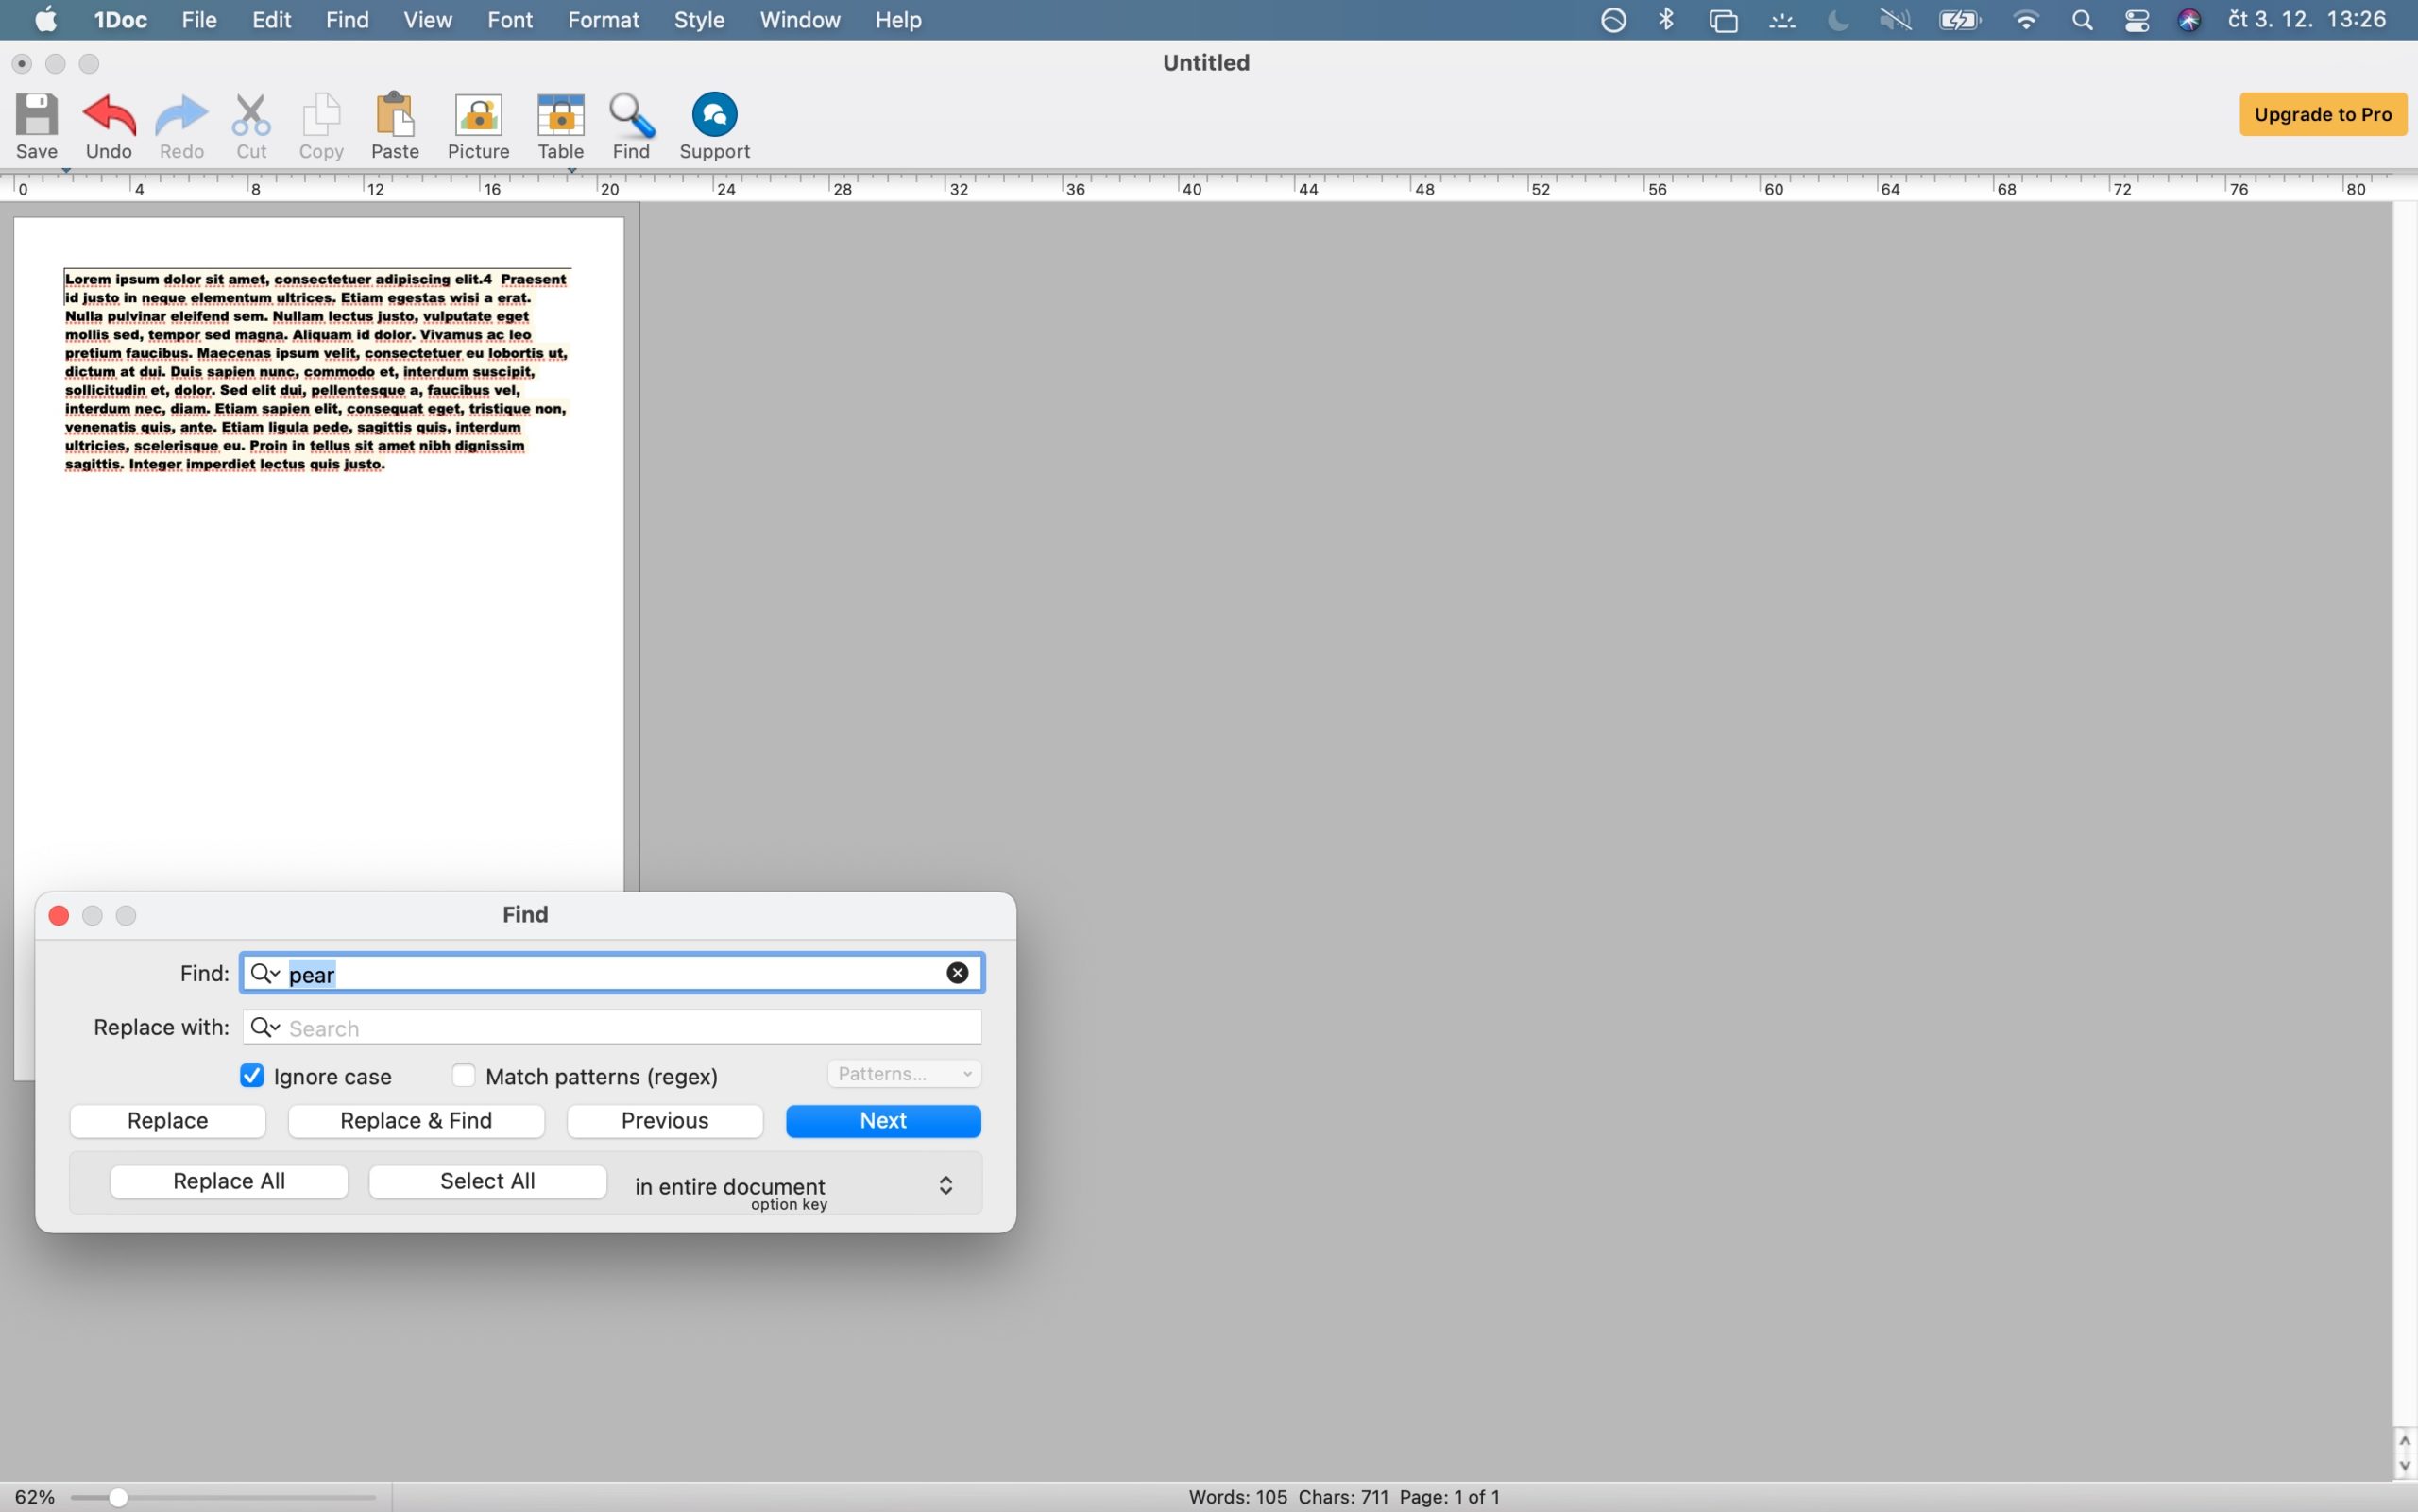Click the Table toolbar icon
The height and width of the screenshot is (1512, 2418).
tap(560, 117)
